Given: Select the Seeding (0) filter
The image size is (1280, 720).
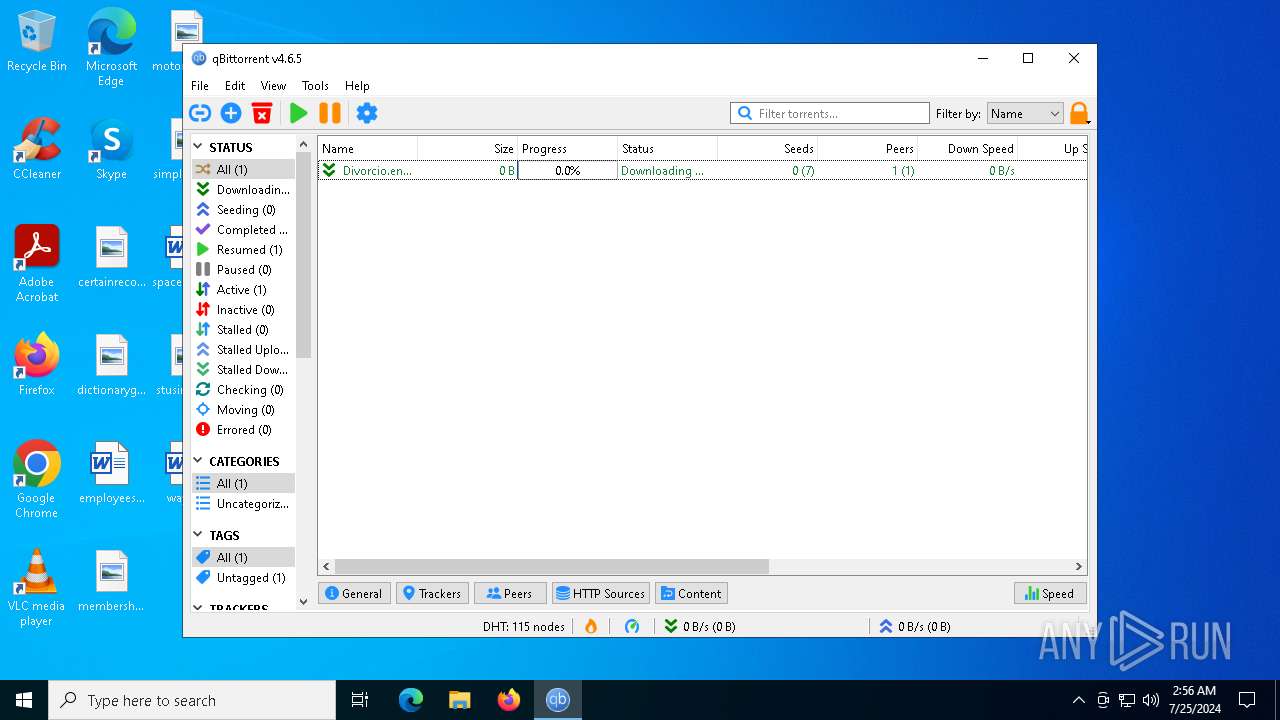Looking at the screenshot, I should pyautogui.click(x=243, y=209).
